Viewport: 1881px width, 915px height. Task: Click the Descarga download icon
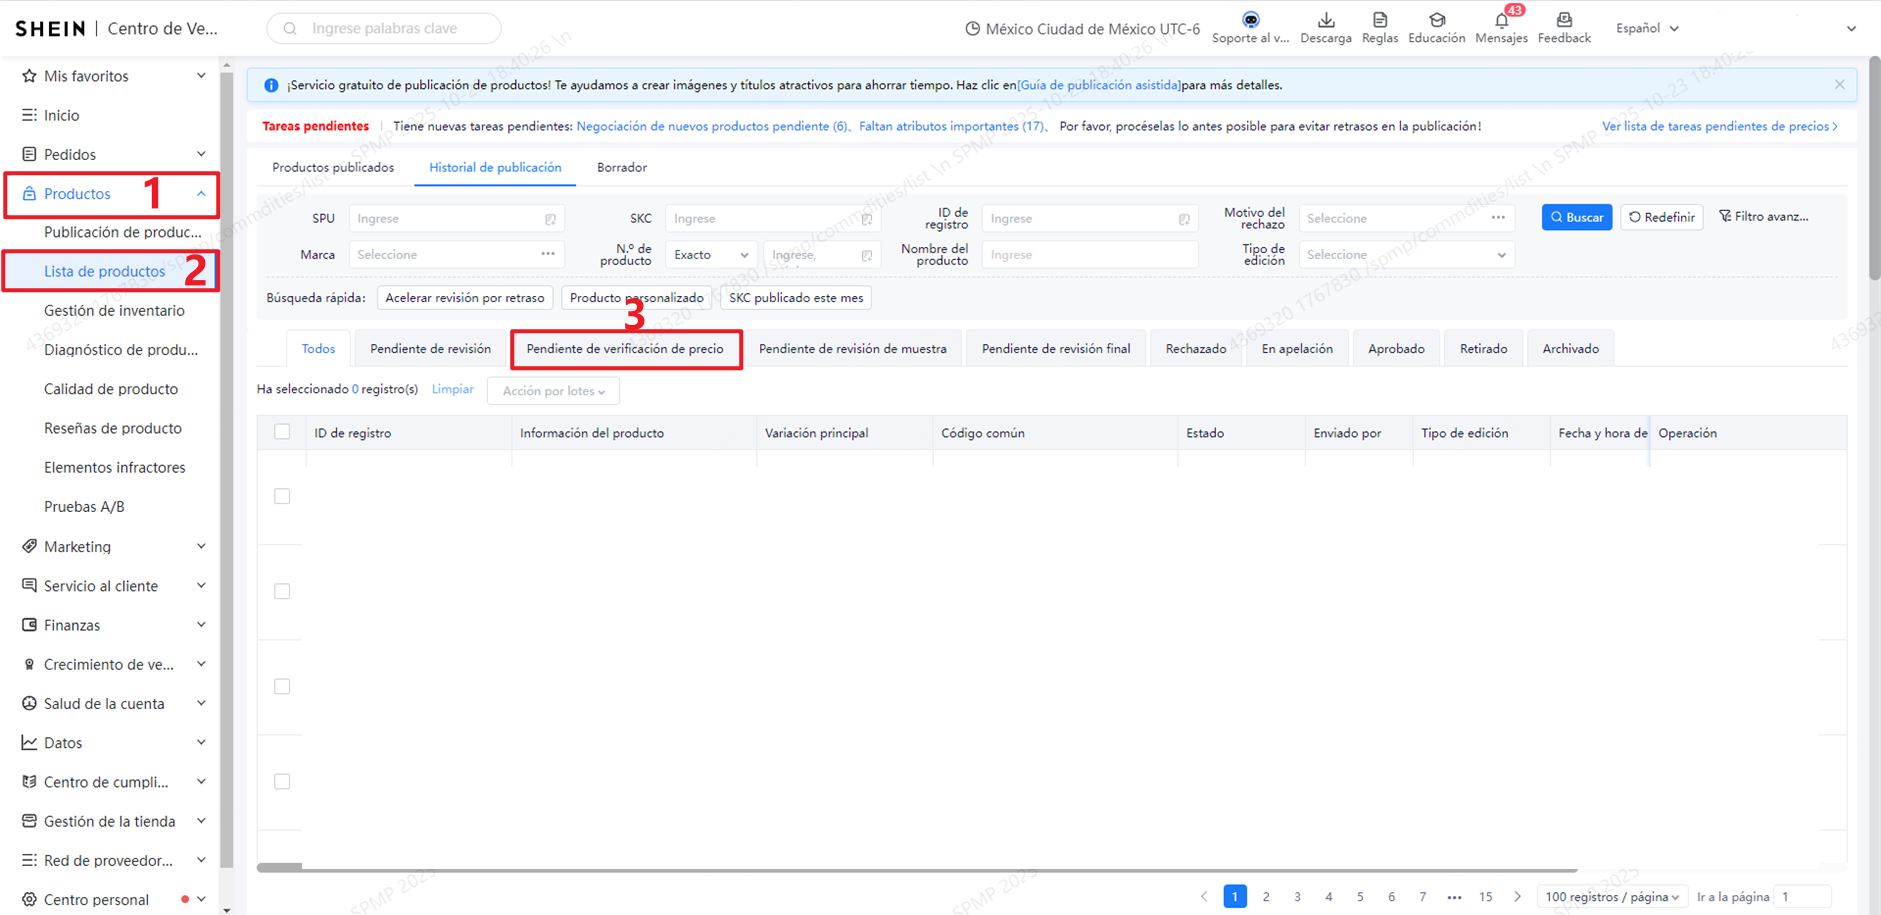point(1325,20)
